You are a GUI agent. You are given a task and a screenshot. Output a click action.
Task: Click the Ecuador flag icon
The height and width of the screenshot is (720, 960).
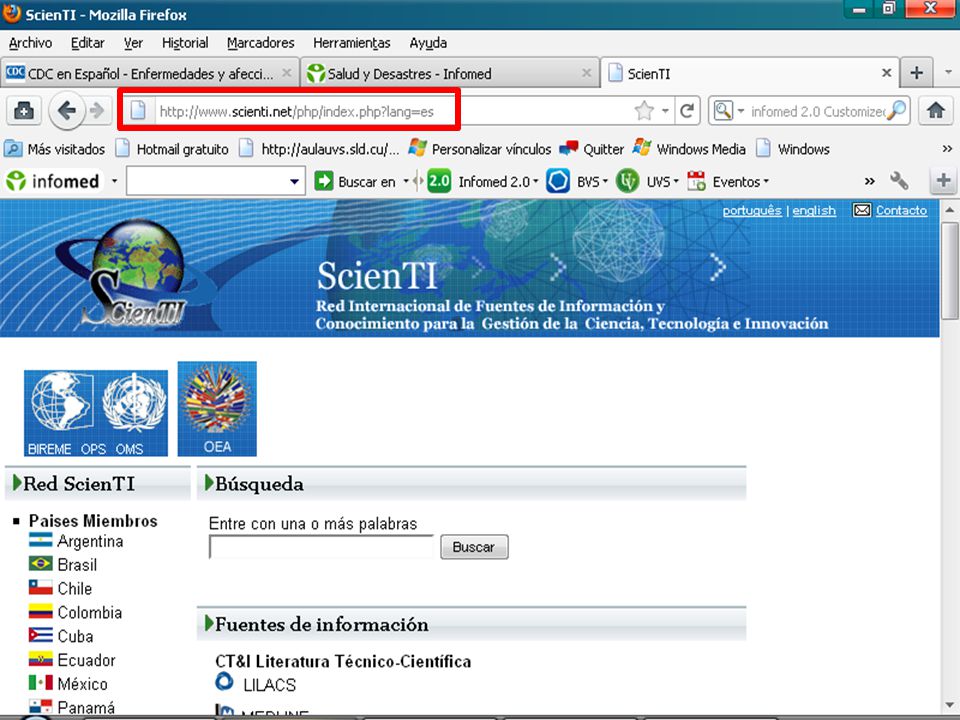click(x=40, y=659)
